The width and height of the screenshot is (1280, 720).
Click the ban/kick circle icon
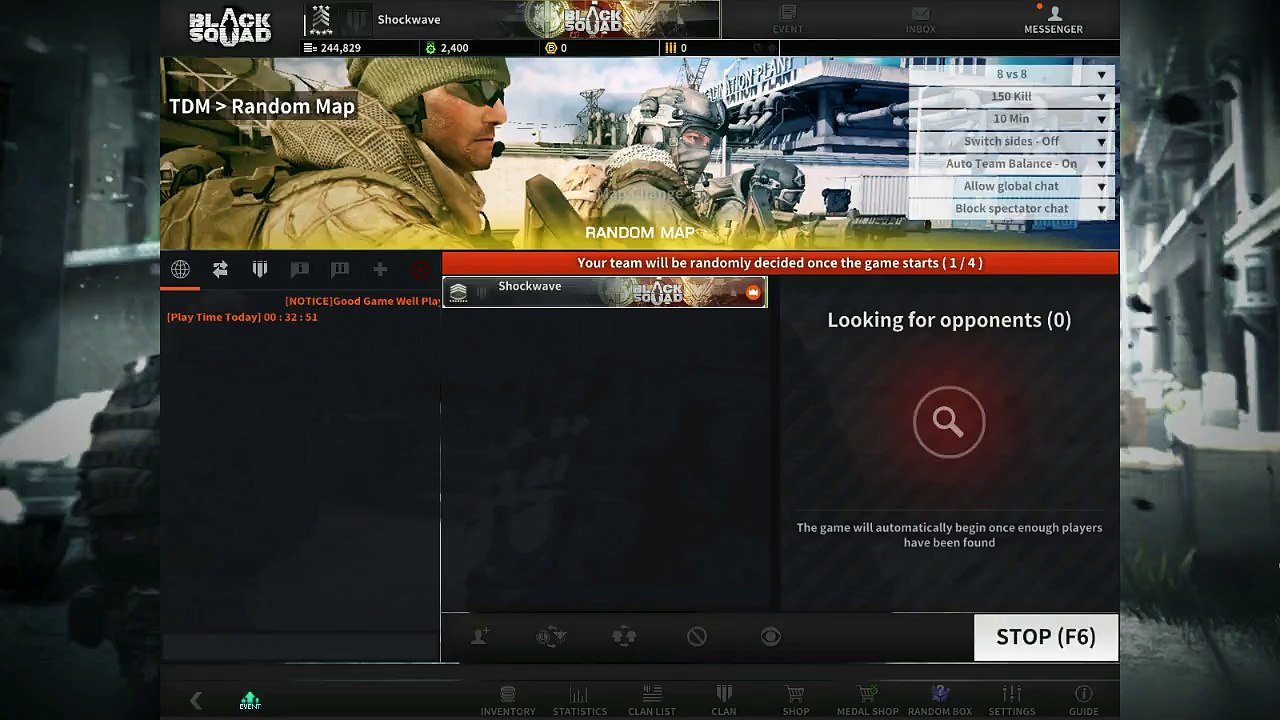[697, 636]
